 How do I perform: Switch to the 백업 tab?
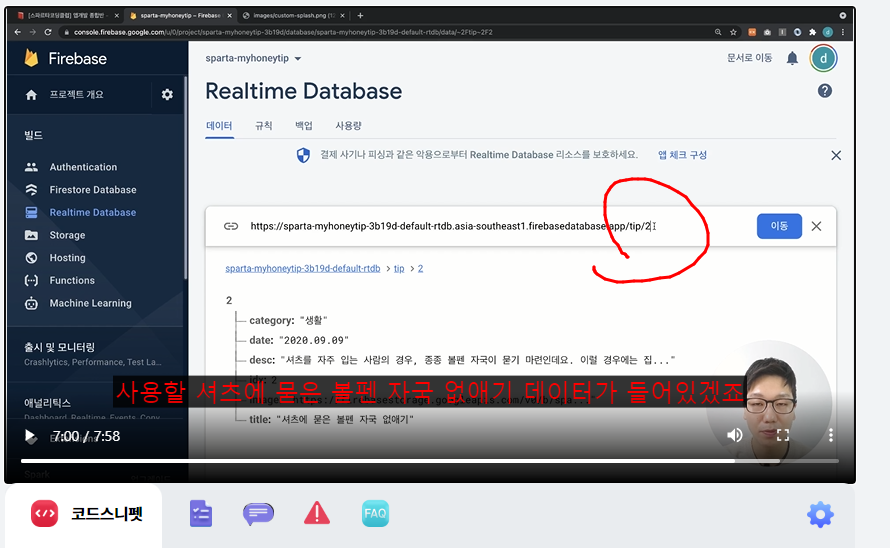[304, 126]
